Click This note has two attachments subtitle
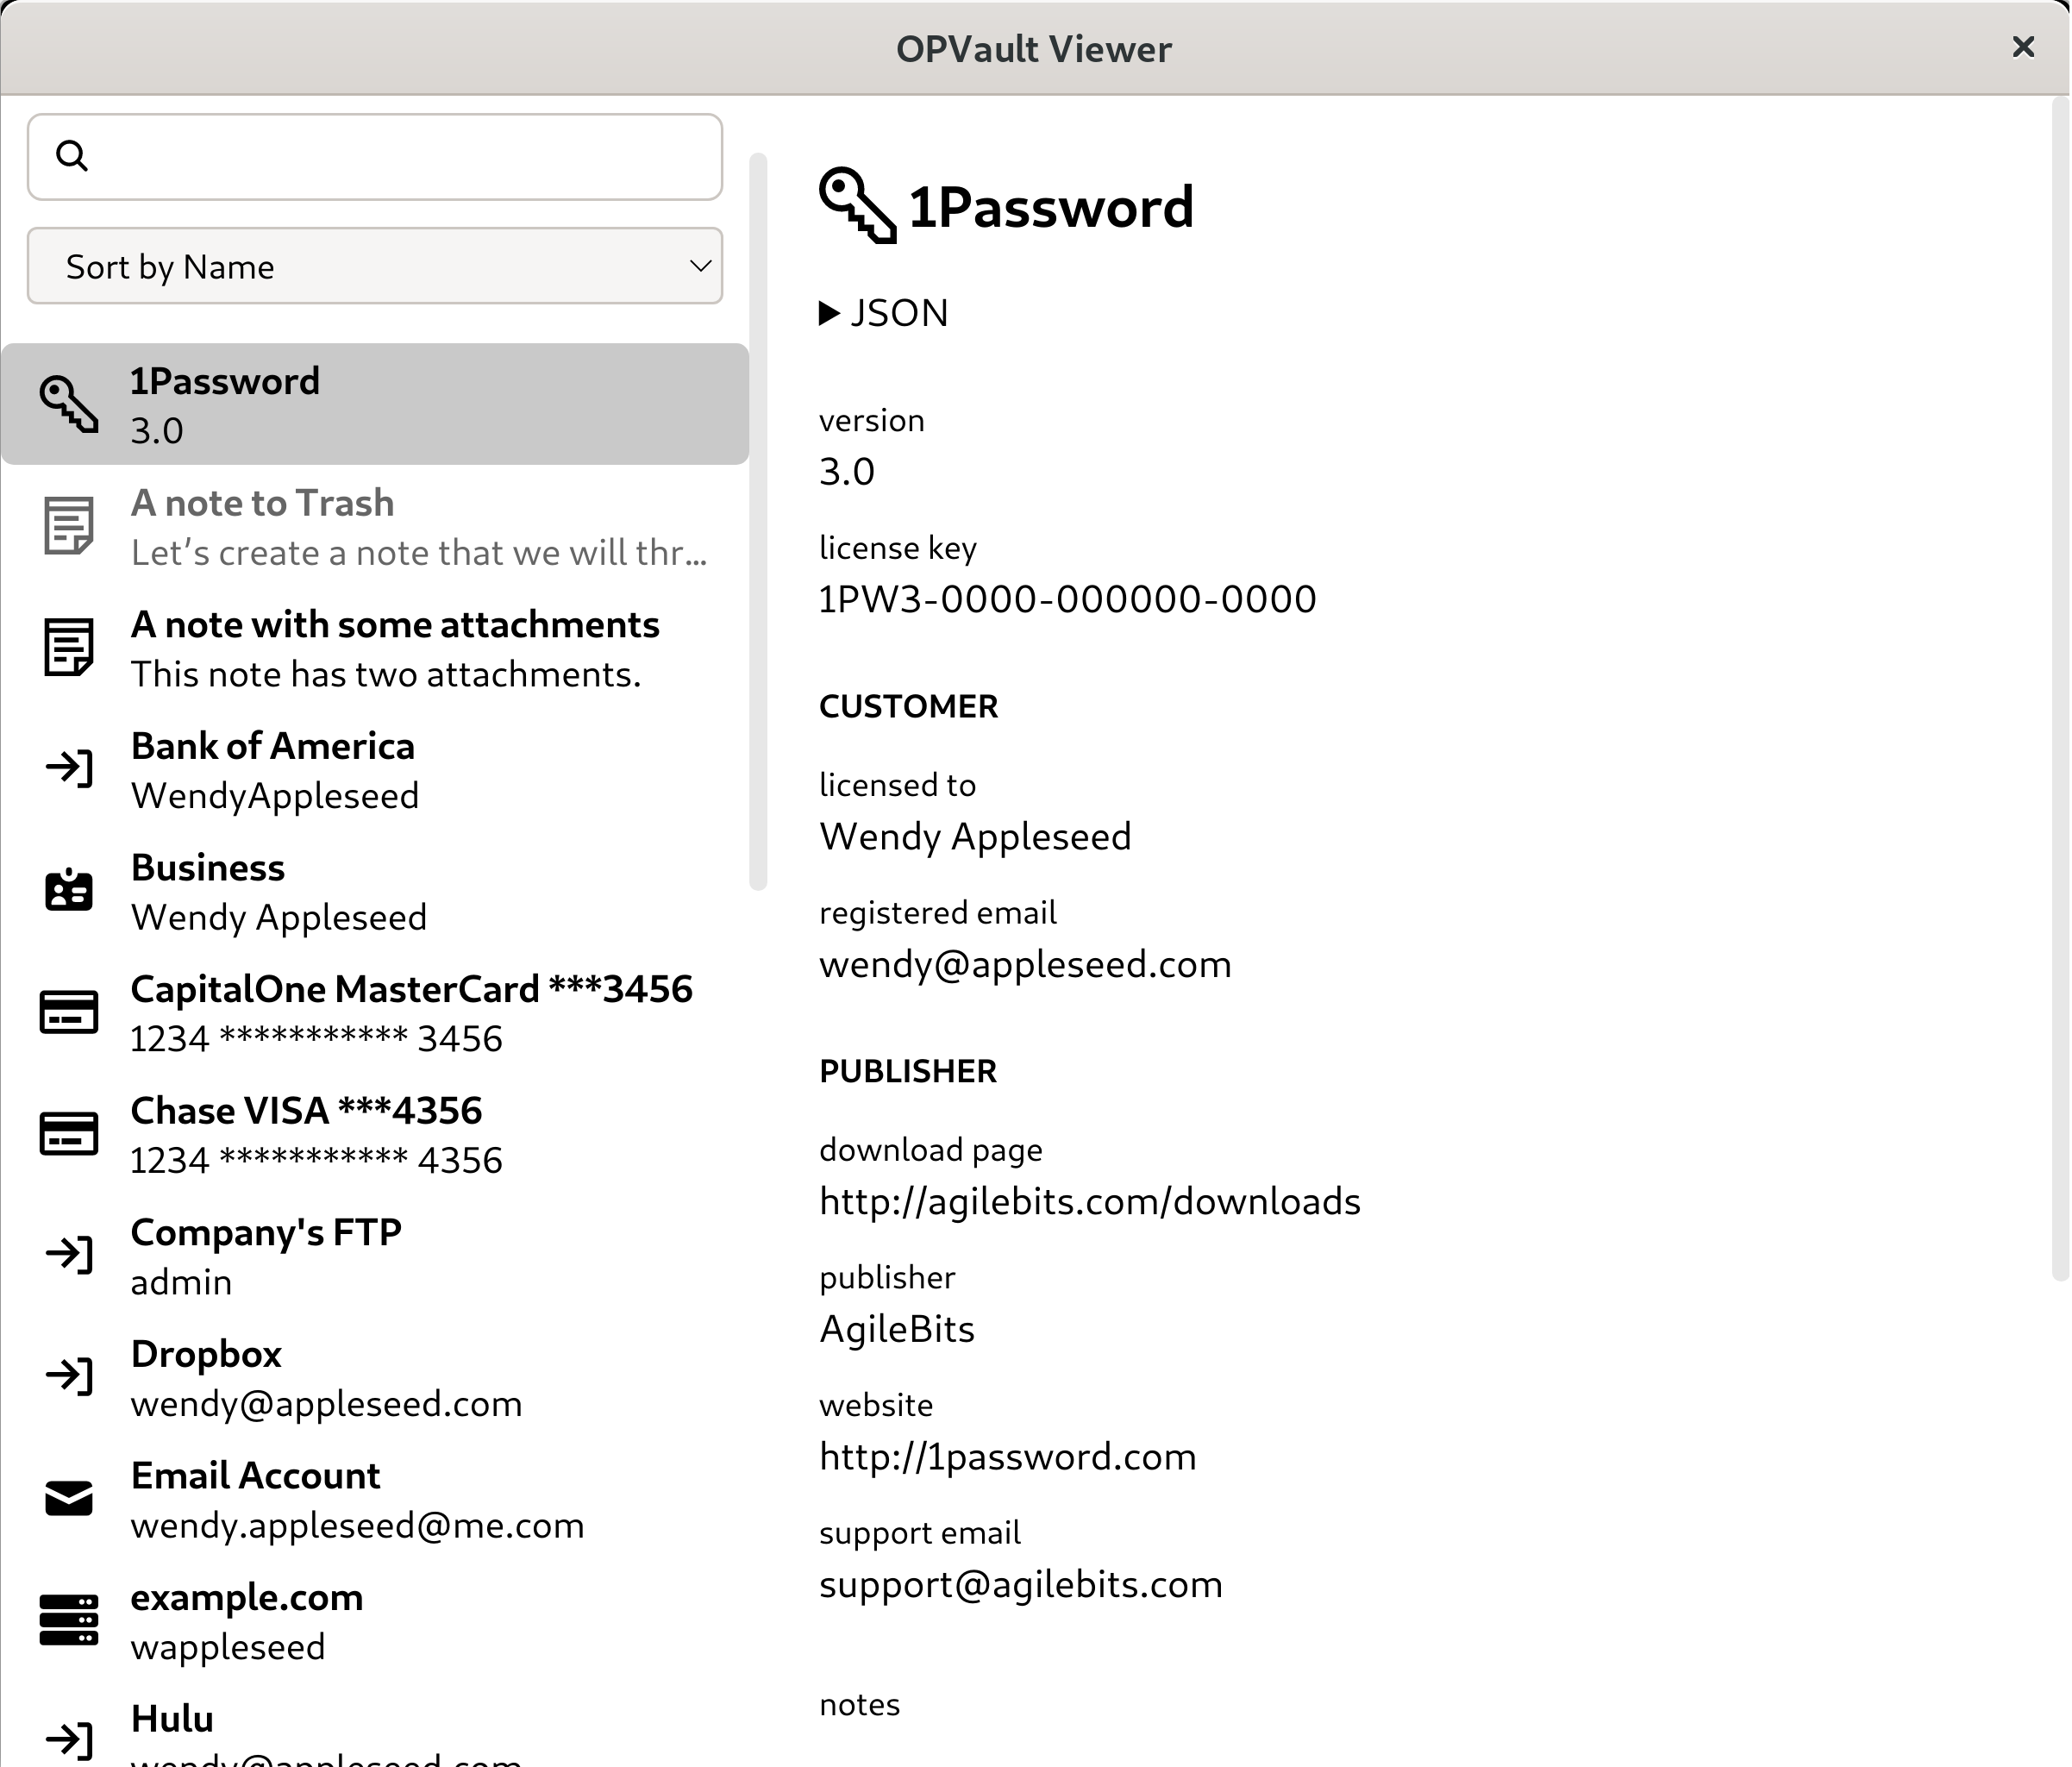Image resolution: width=2072 pixels, height=1767 pixels. click(x=386, y=675)
